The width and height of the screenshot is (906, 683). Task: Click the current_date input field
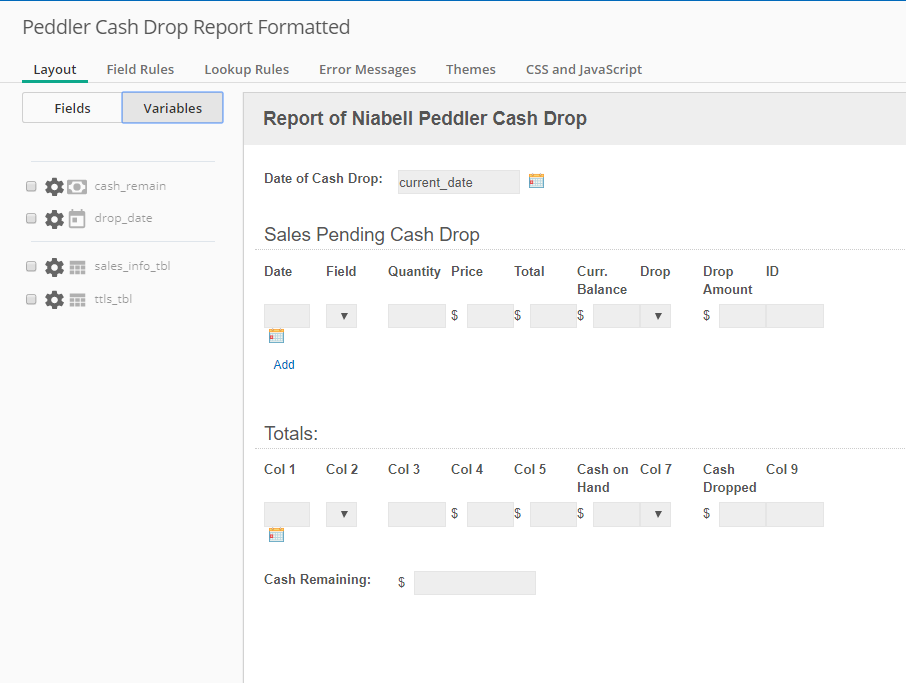(458, 182)
